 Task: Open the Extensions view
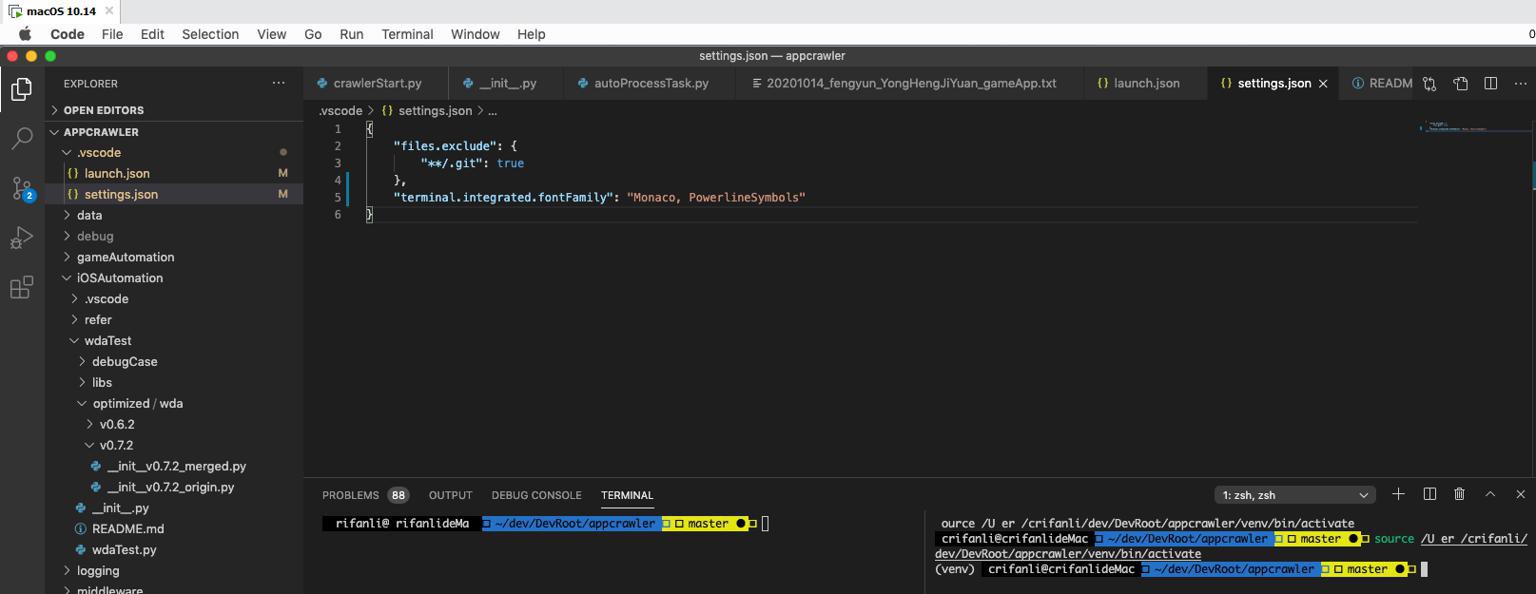click(x=21, y=288)
